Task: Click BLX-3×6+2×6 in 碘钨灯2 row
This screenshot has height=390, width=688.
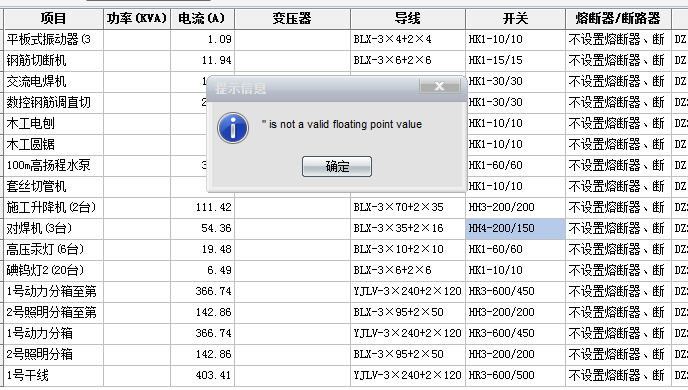Action: [408, 271]
